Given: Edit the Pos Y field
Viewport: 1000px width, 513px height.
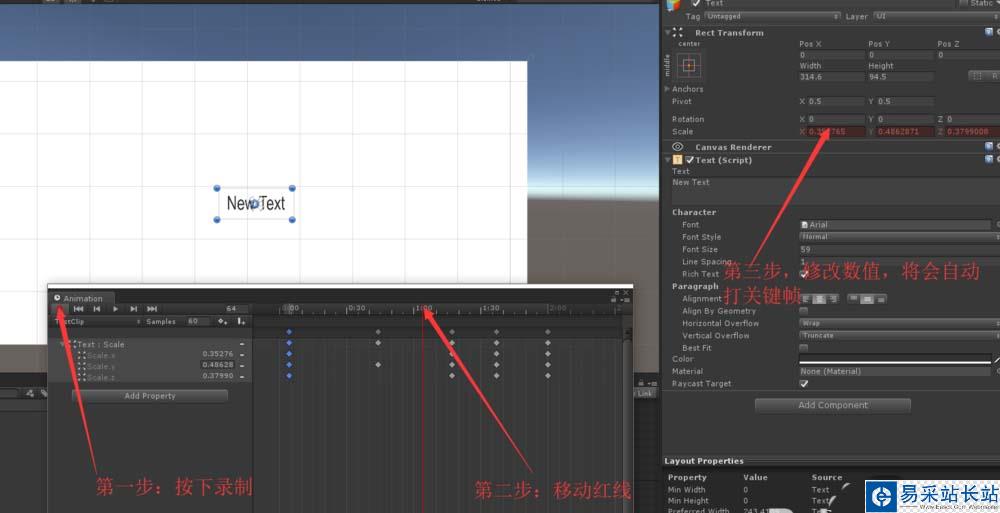Looking at the screenshot, I should pyautogui.click(x=901, y=56).
